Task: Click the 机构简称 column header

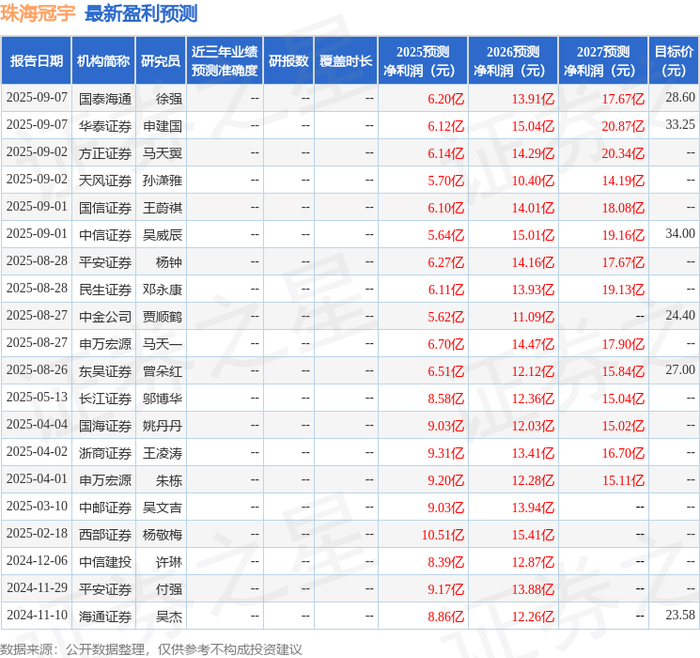Action: pos(104,61)
